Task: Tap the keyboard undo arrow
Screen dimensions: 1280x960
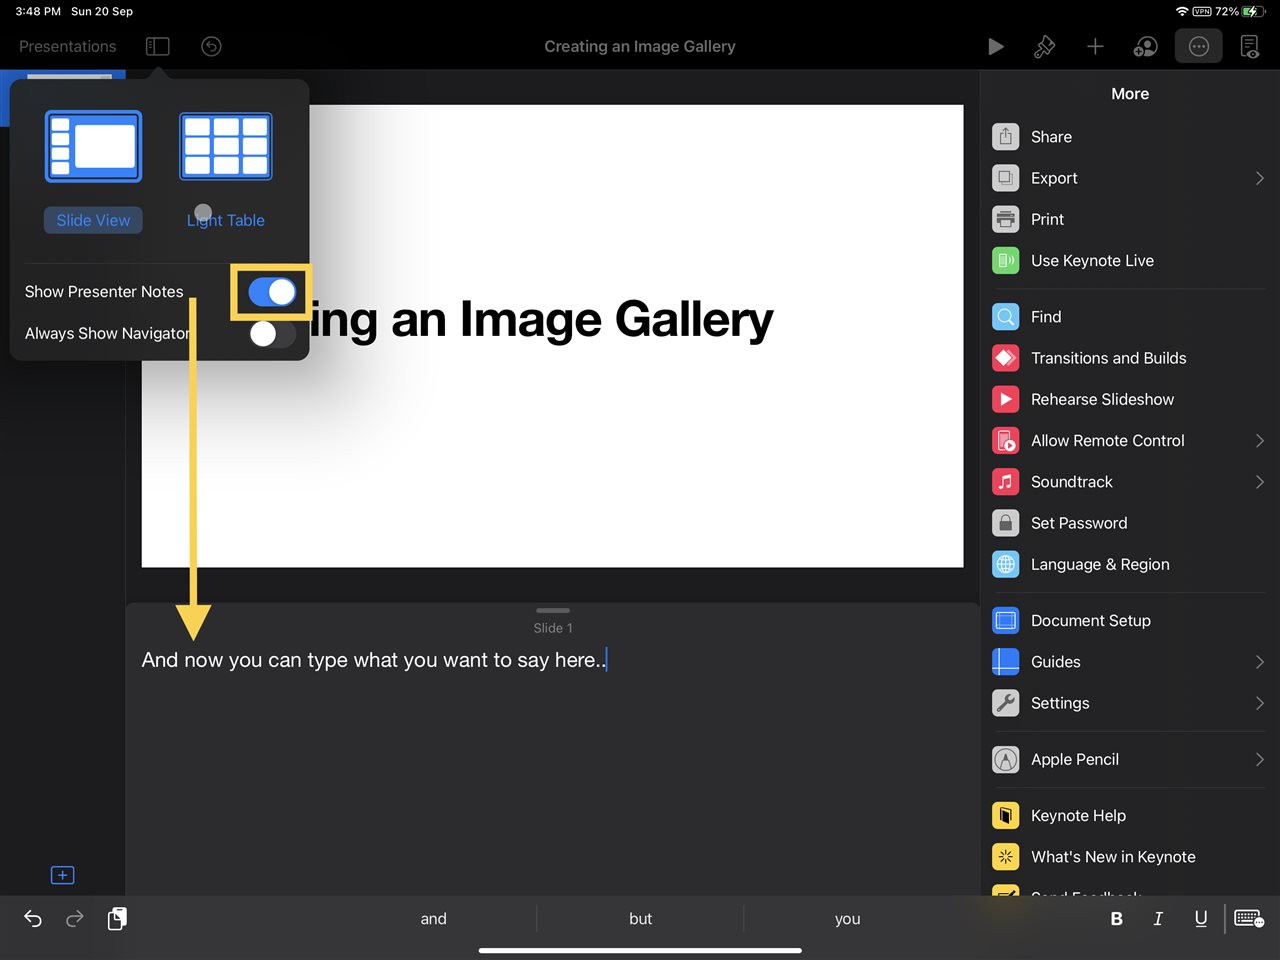Action: point(33,919)
